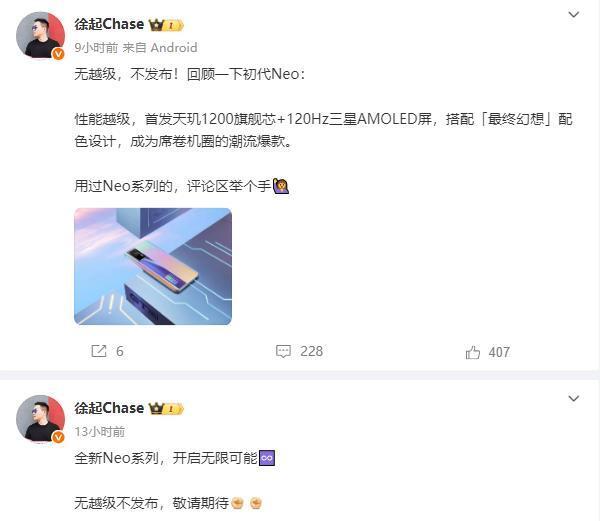The width and height of the screenshot is (600, 521).
Task: Click the crown VIP badge on the 9小时前 post
Action: click(x=166, y=25)
